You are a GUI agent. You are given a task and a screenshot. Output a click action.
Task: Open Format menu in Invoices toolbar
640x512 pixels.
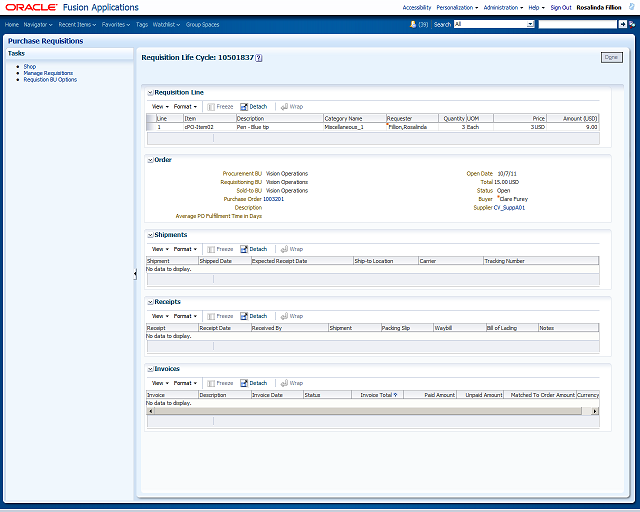[185, 383]
